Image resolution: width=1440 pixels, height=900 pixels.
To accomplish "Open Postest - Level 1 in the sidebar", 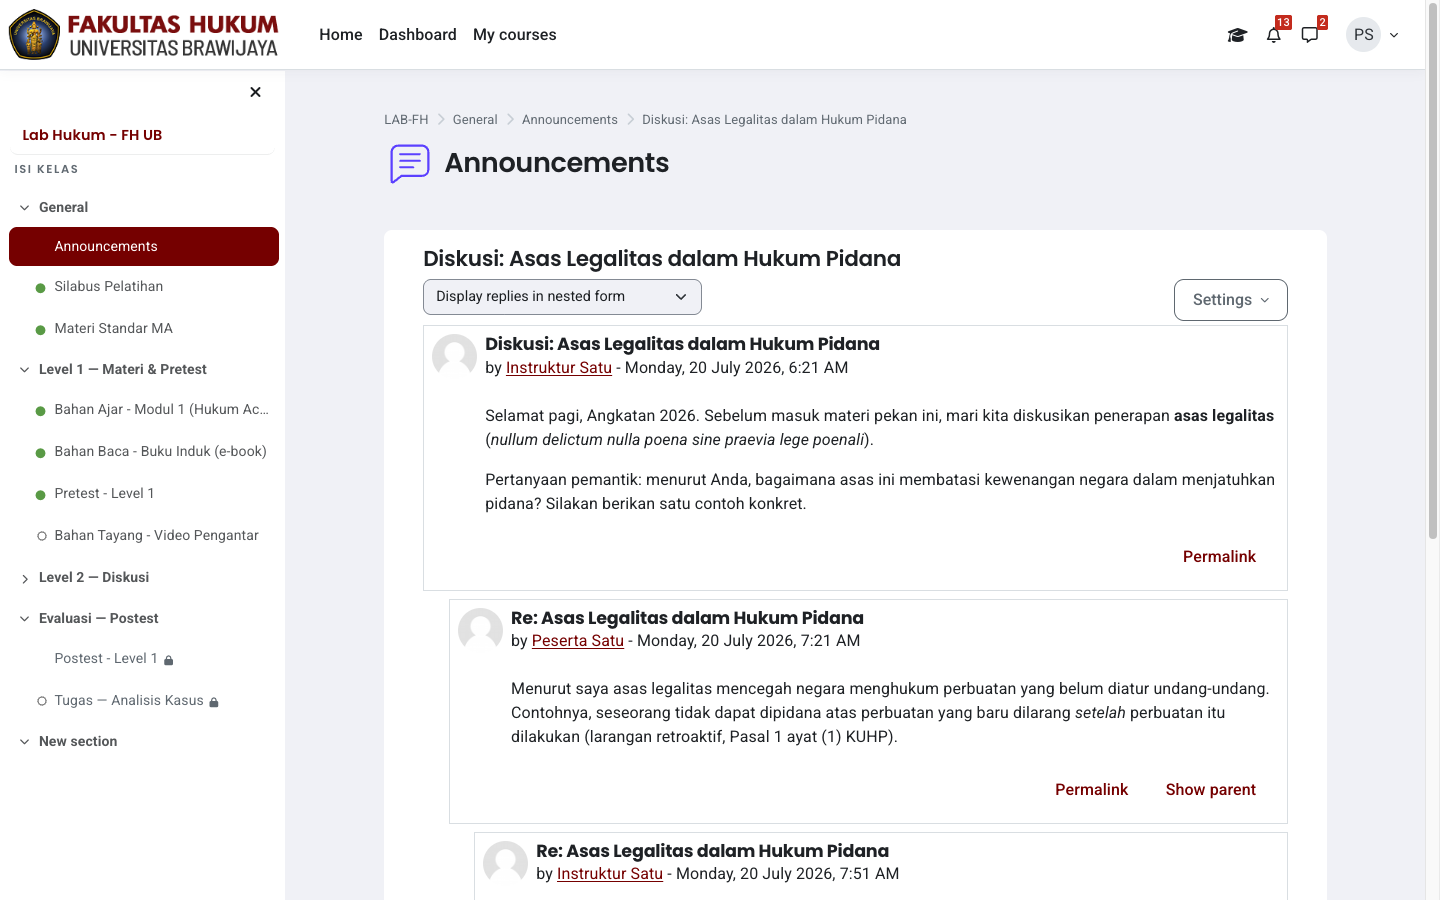I will point(106,658).
